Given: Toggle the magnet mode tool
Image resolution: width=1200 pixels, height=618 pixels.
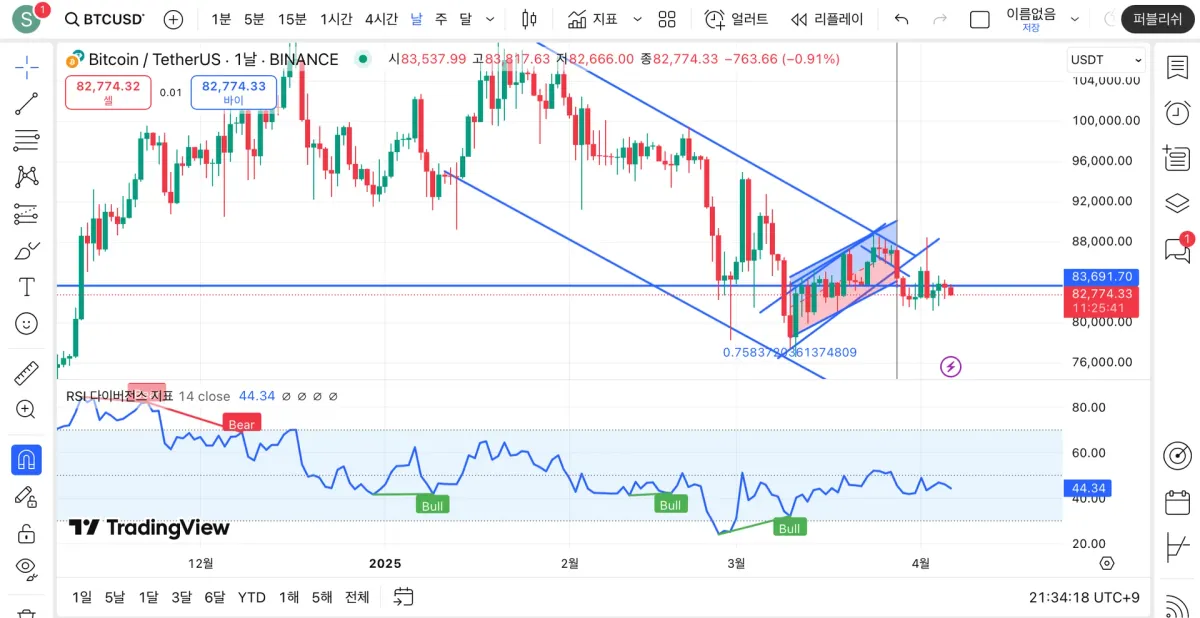Looking at the screenshot, I should 27,460.
